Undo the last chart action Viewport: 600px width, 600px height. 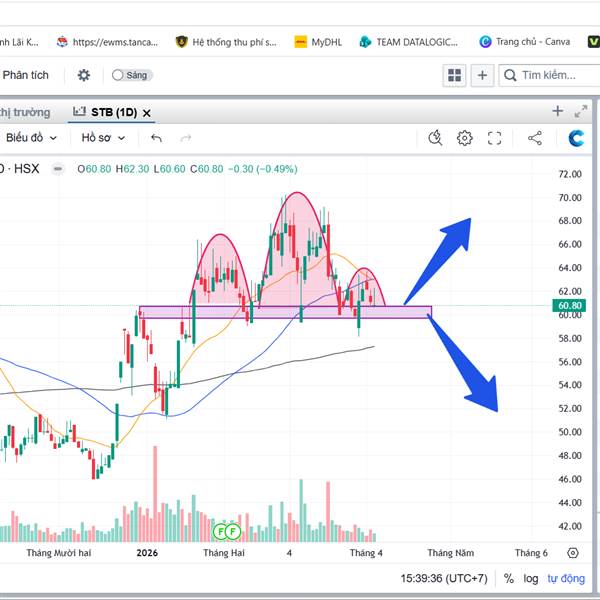tap(156, 138)
